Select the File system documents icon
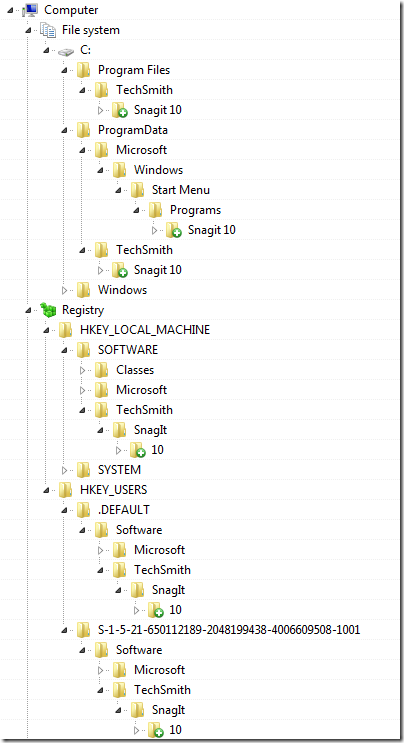Viewport: 404px width, 743px height. tap(48, 30)
